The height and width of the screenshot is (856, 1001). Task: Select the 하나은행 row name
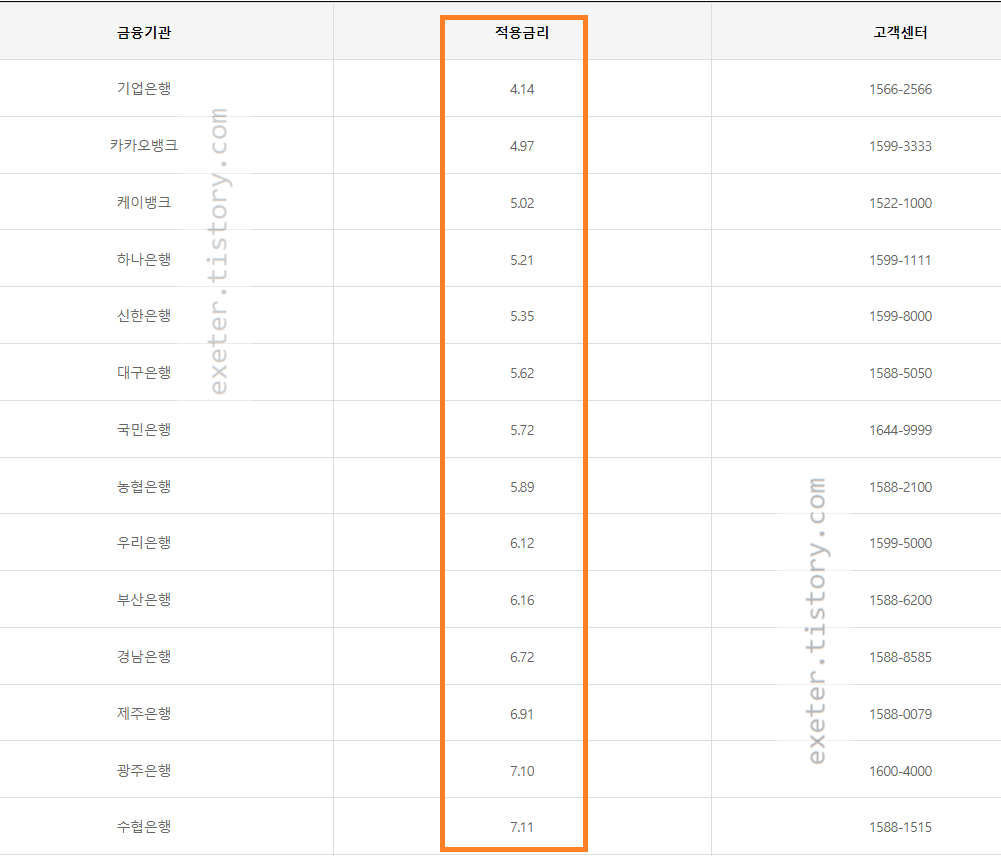pos(144,259)
